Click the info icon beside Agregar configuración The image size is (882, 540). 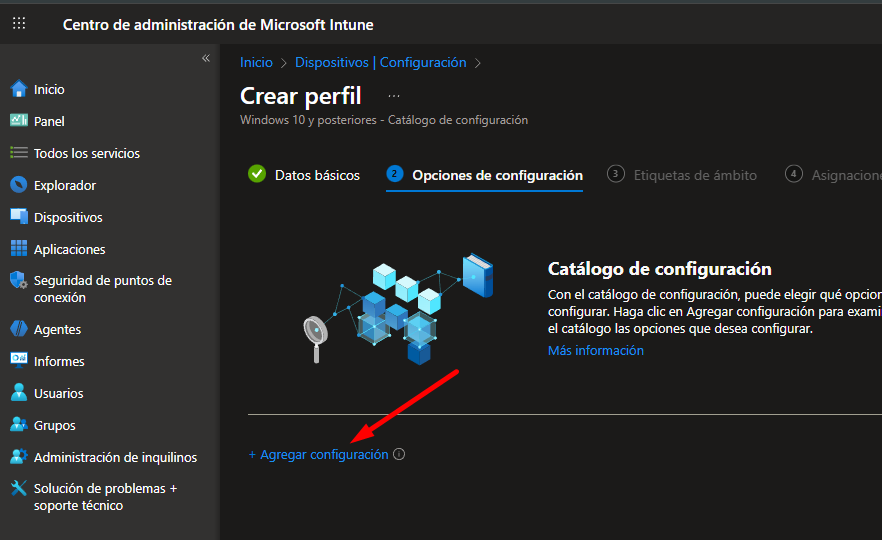click(x=399, y=455)
